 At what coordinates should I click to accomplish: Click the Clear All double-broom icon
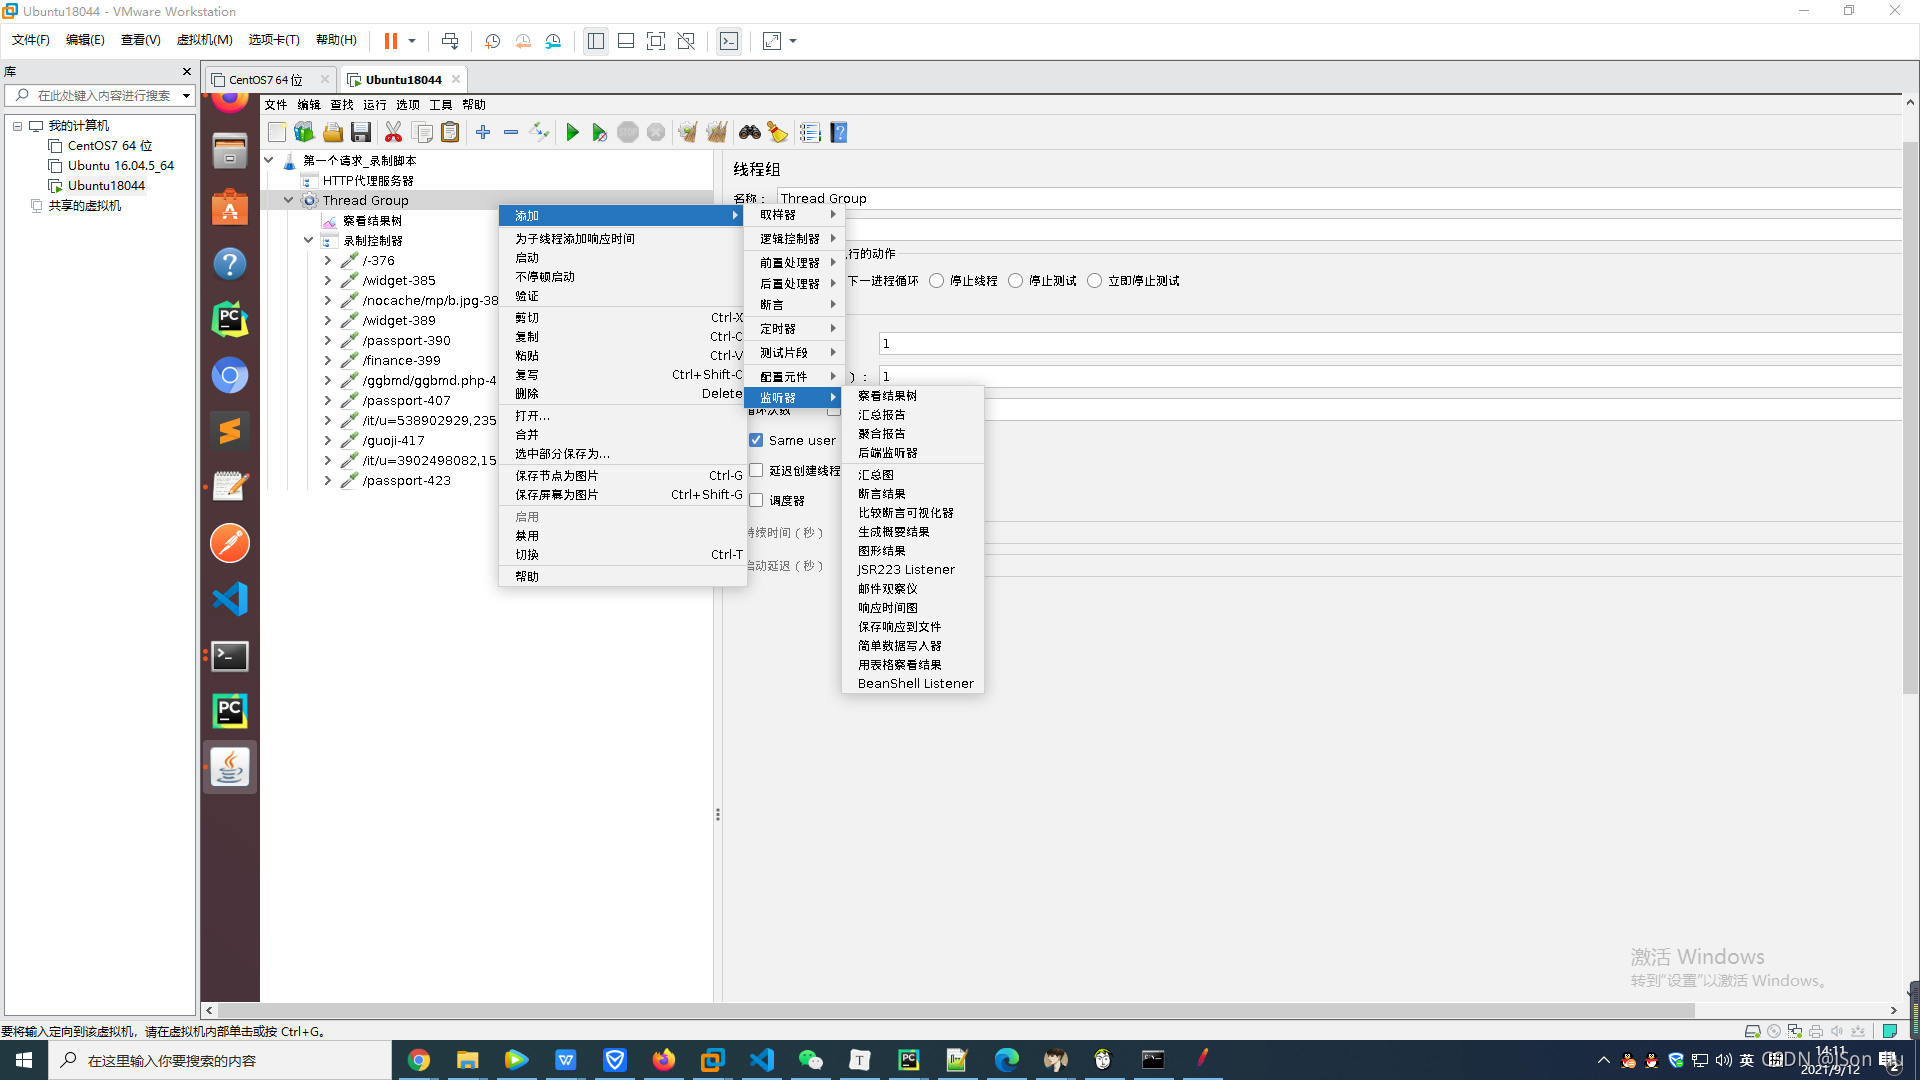[716, 132]
